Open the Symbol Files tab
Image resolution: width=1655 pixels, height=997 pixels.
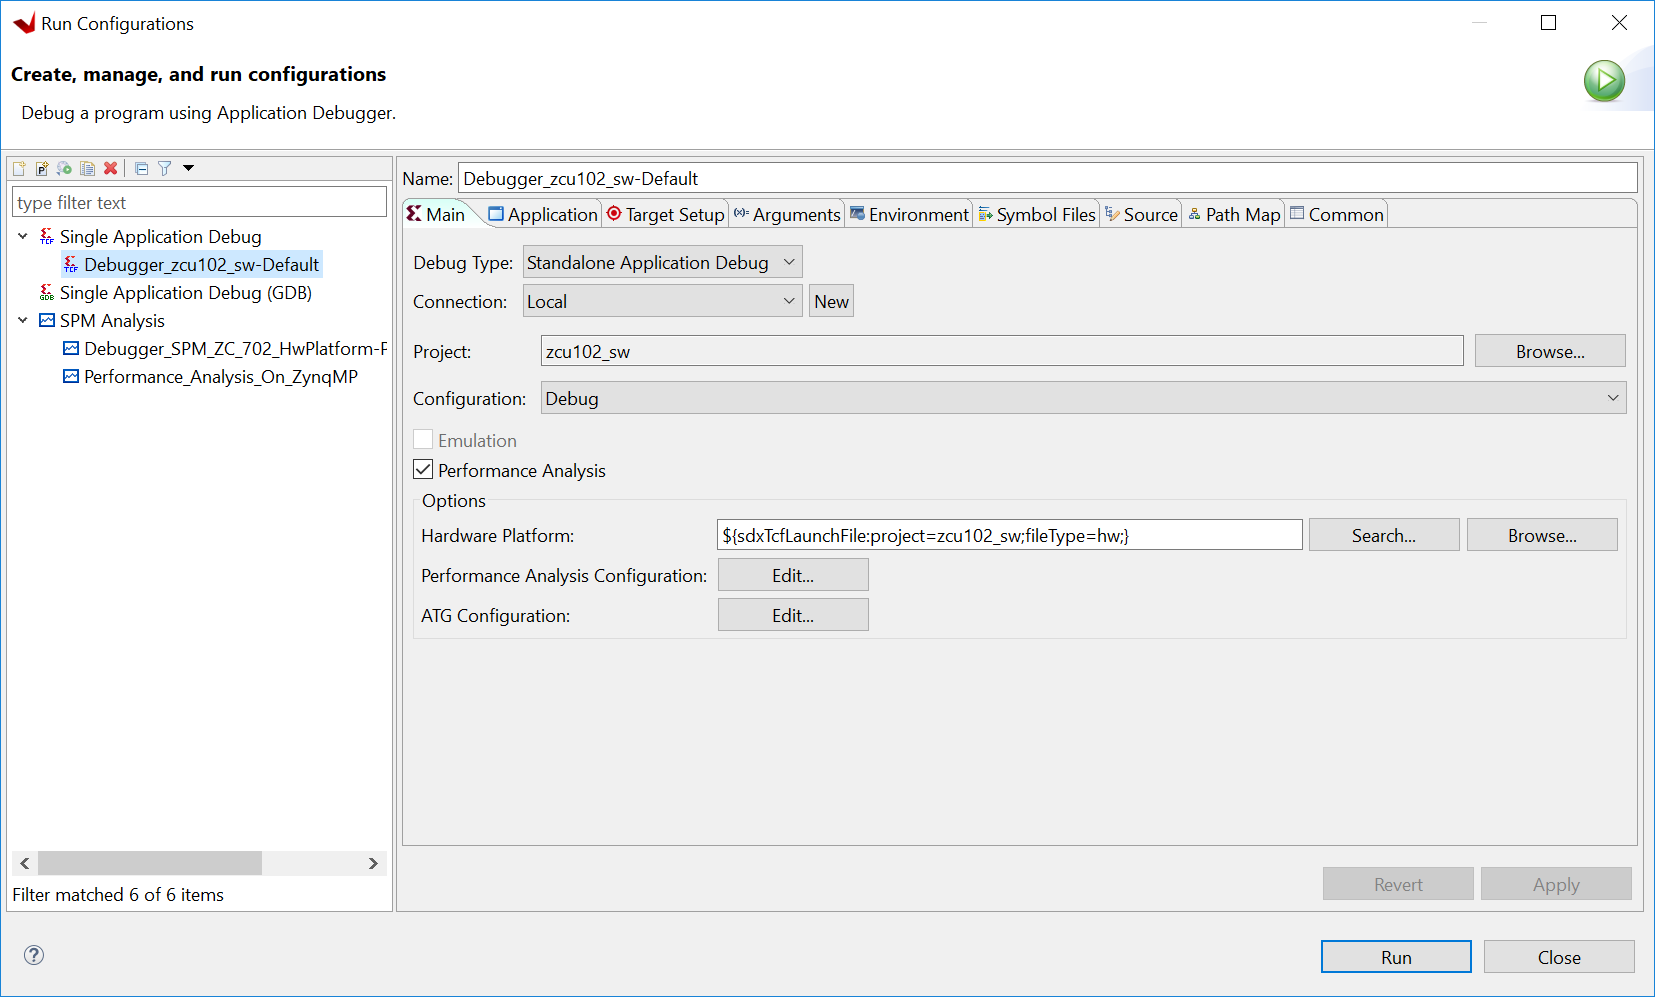tap(1037, 215)
